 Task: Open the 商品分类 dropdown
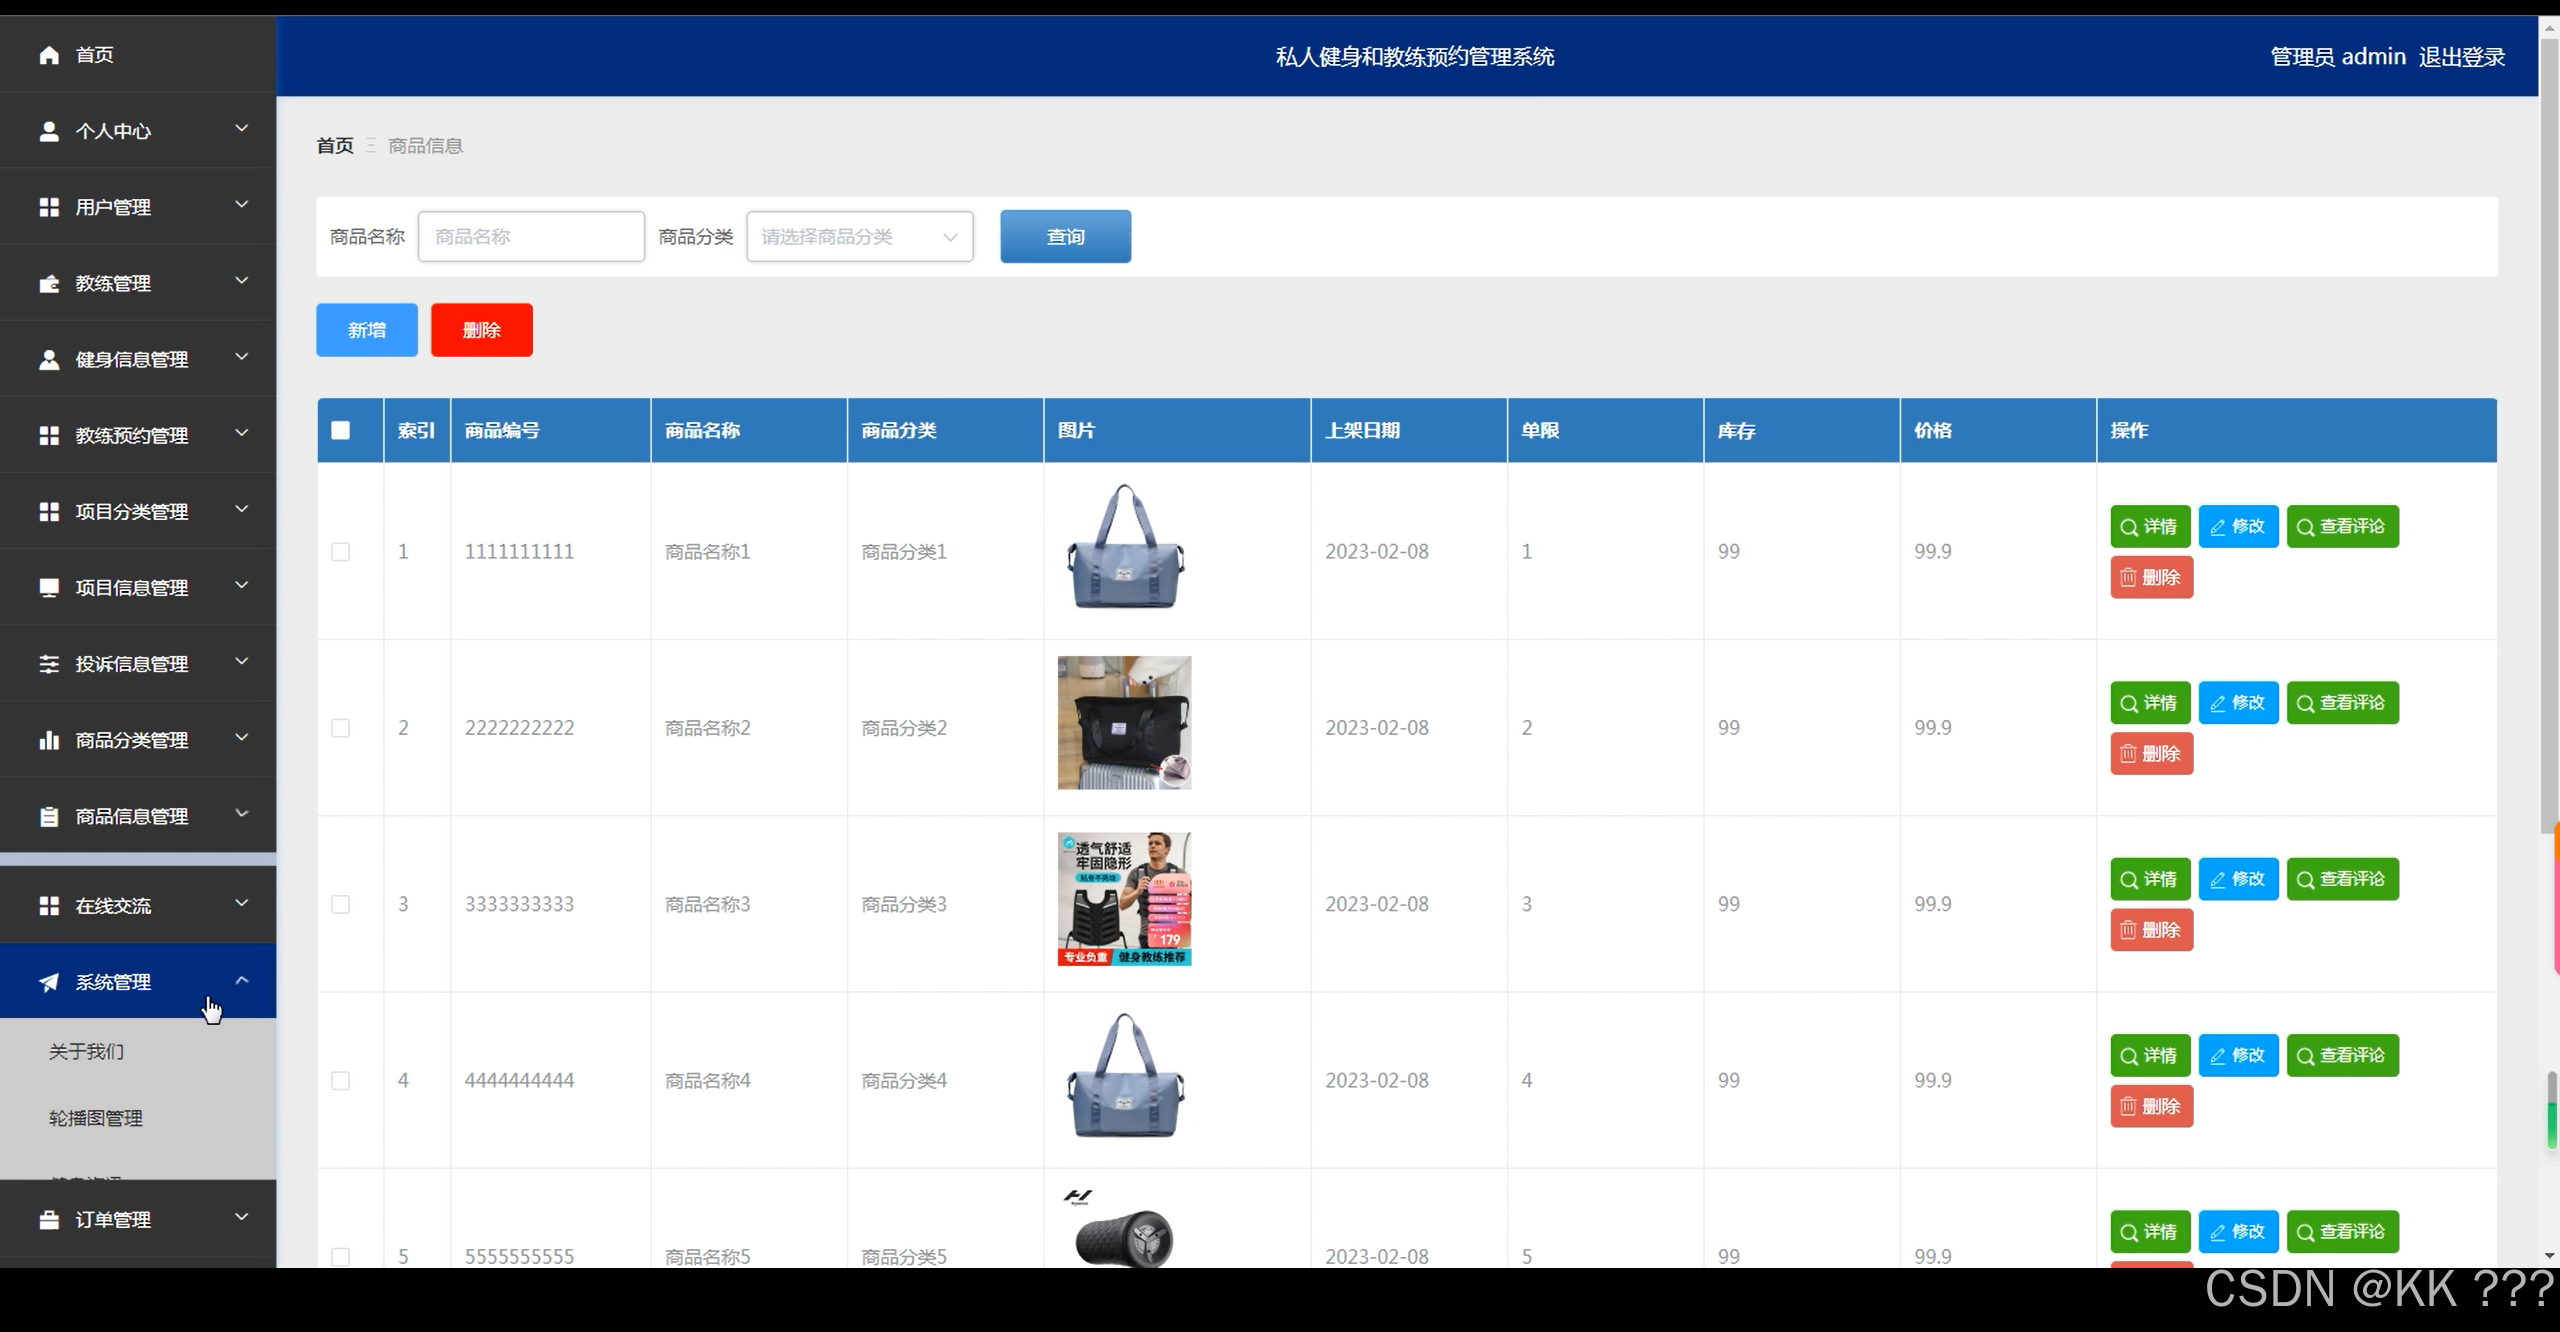coord(859,237)
